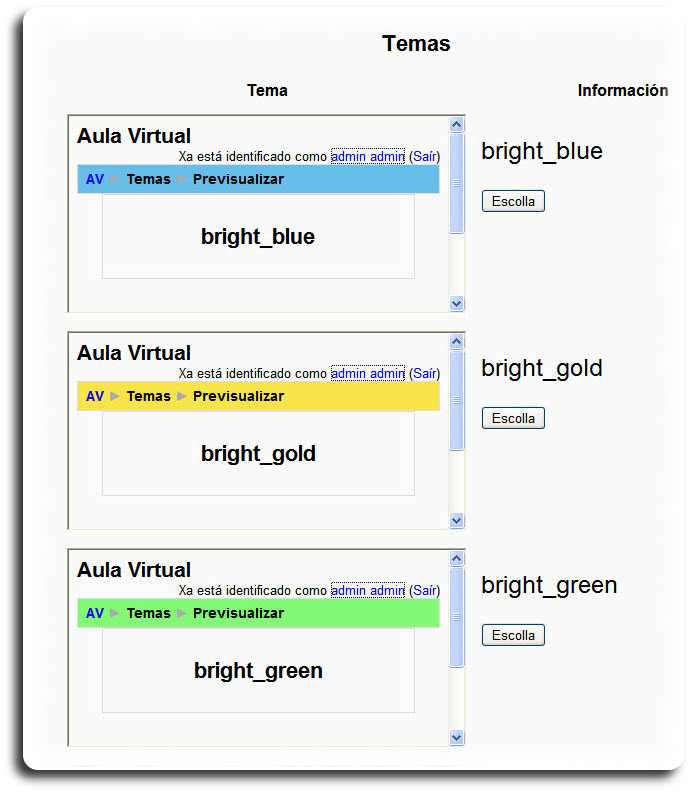Click Saír link in bright_gold preview
Viewport: 691px width, 793px height.
[425, 374]
